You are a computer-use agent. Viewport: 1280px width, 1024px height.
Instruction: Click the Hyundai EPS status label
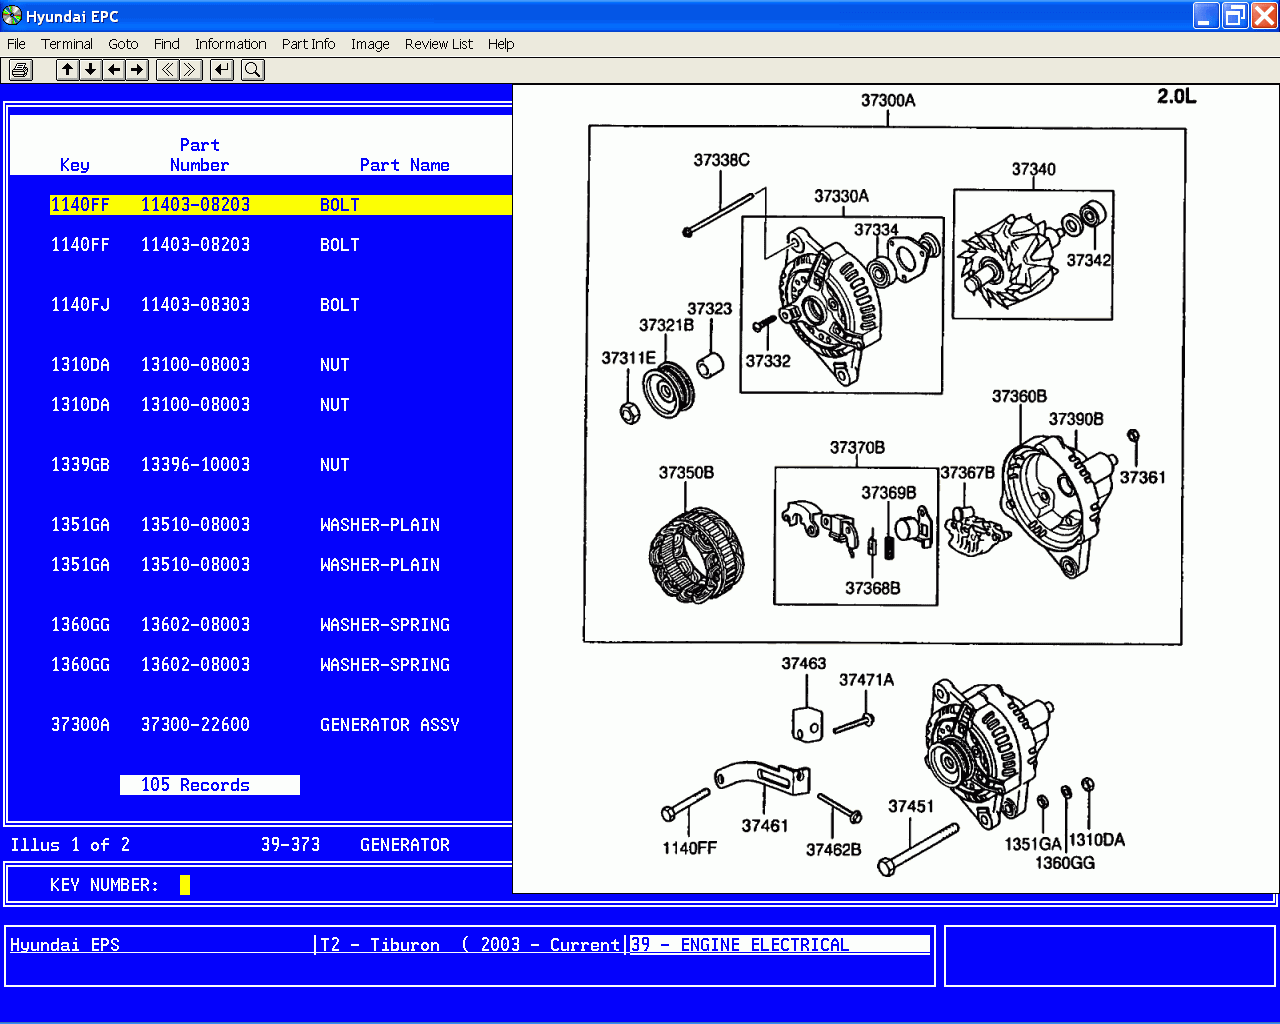tap(65, 945)
